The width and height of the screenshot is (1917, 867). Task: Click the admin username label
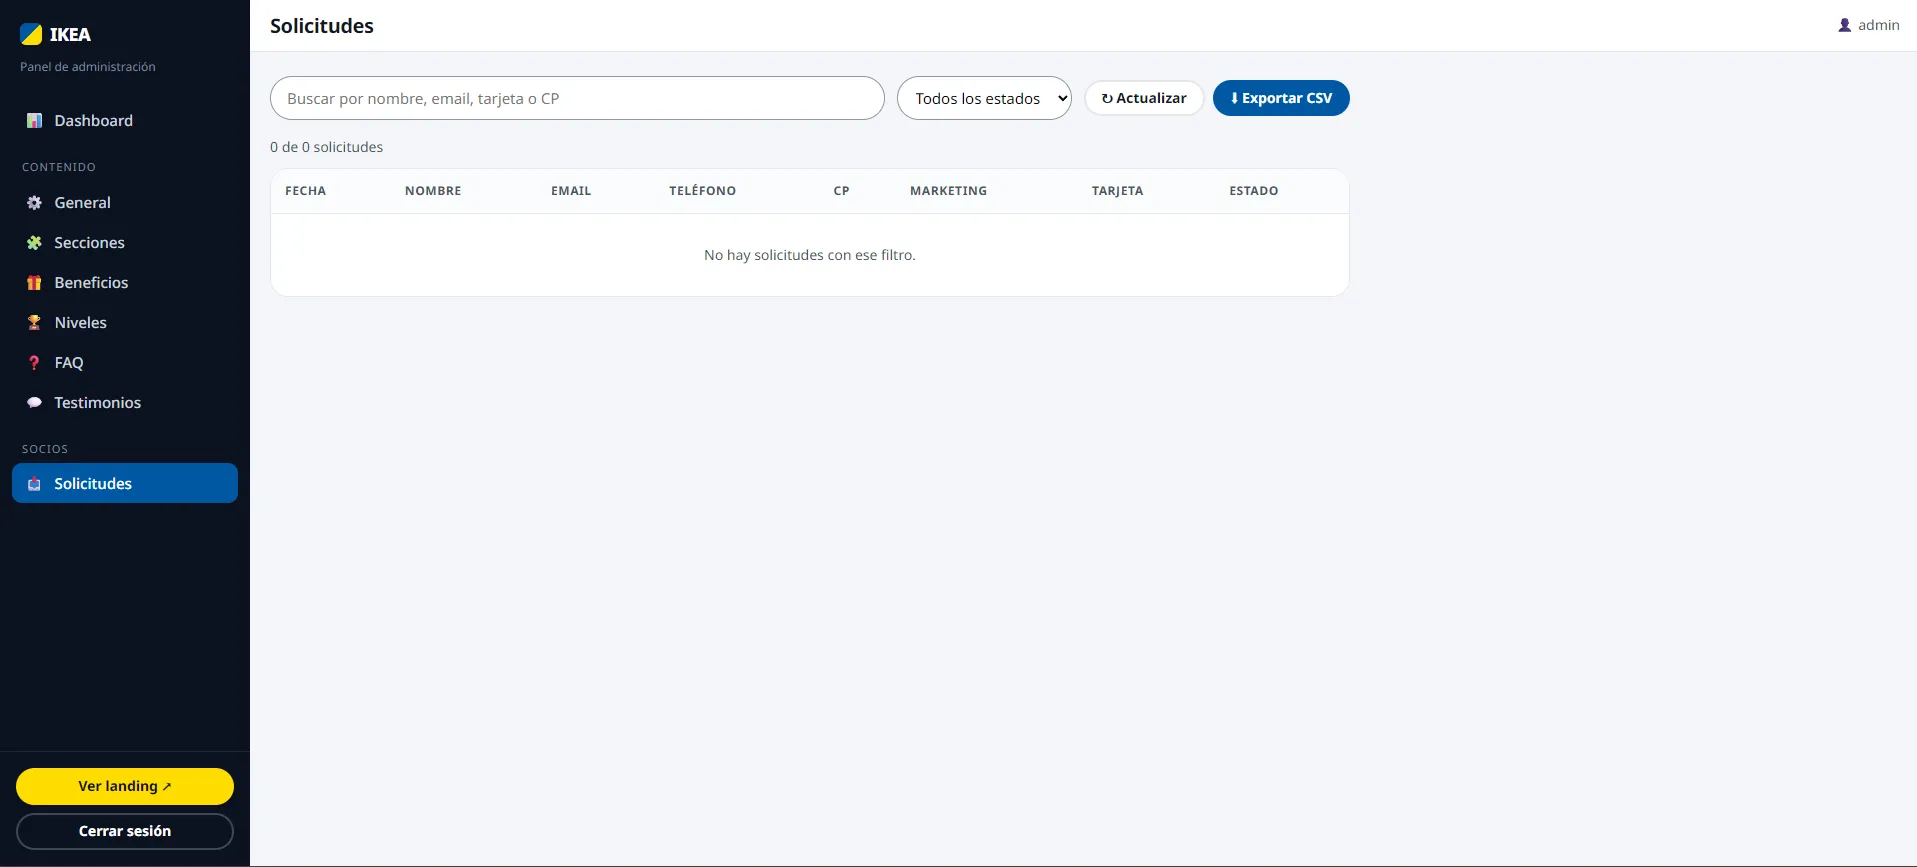tap(1879, 25)
